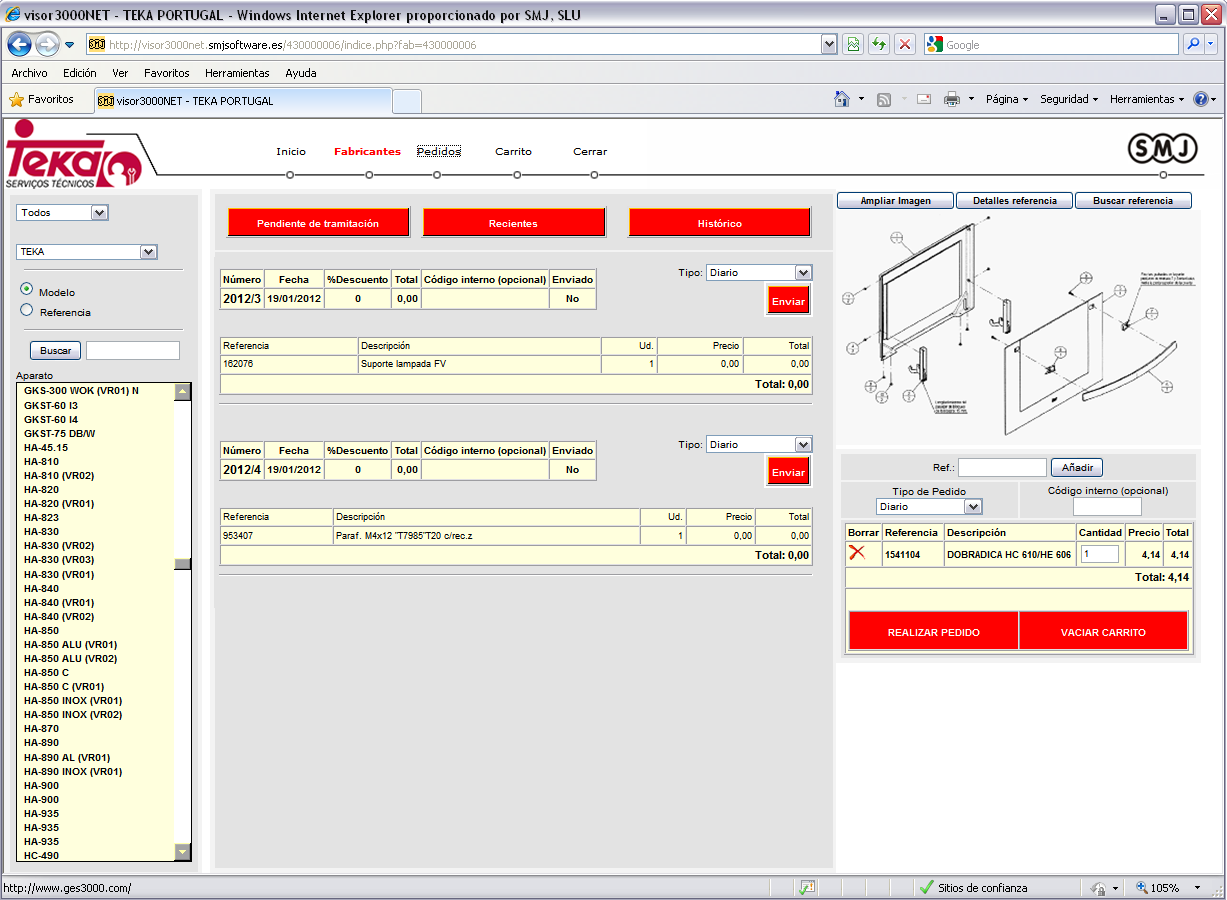Select the visor3000NET - TEKA PORTUGAL tab
Image resolution: width=1227 pixels, height=900 pixels.
tap(242, 101)
